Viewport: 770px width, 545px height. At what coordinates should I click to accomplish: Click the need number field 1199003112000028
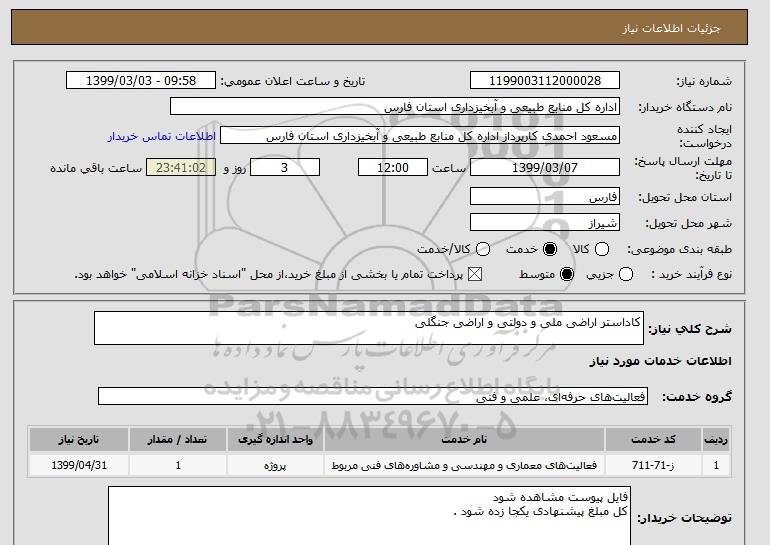tap(545, 81)
